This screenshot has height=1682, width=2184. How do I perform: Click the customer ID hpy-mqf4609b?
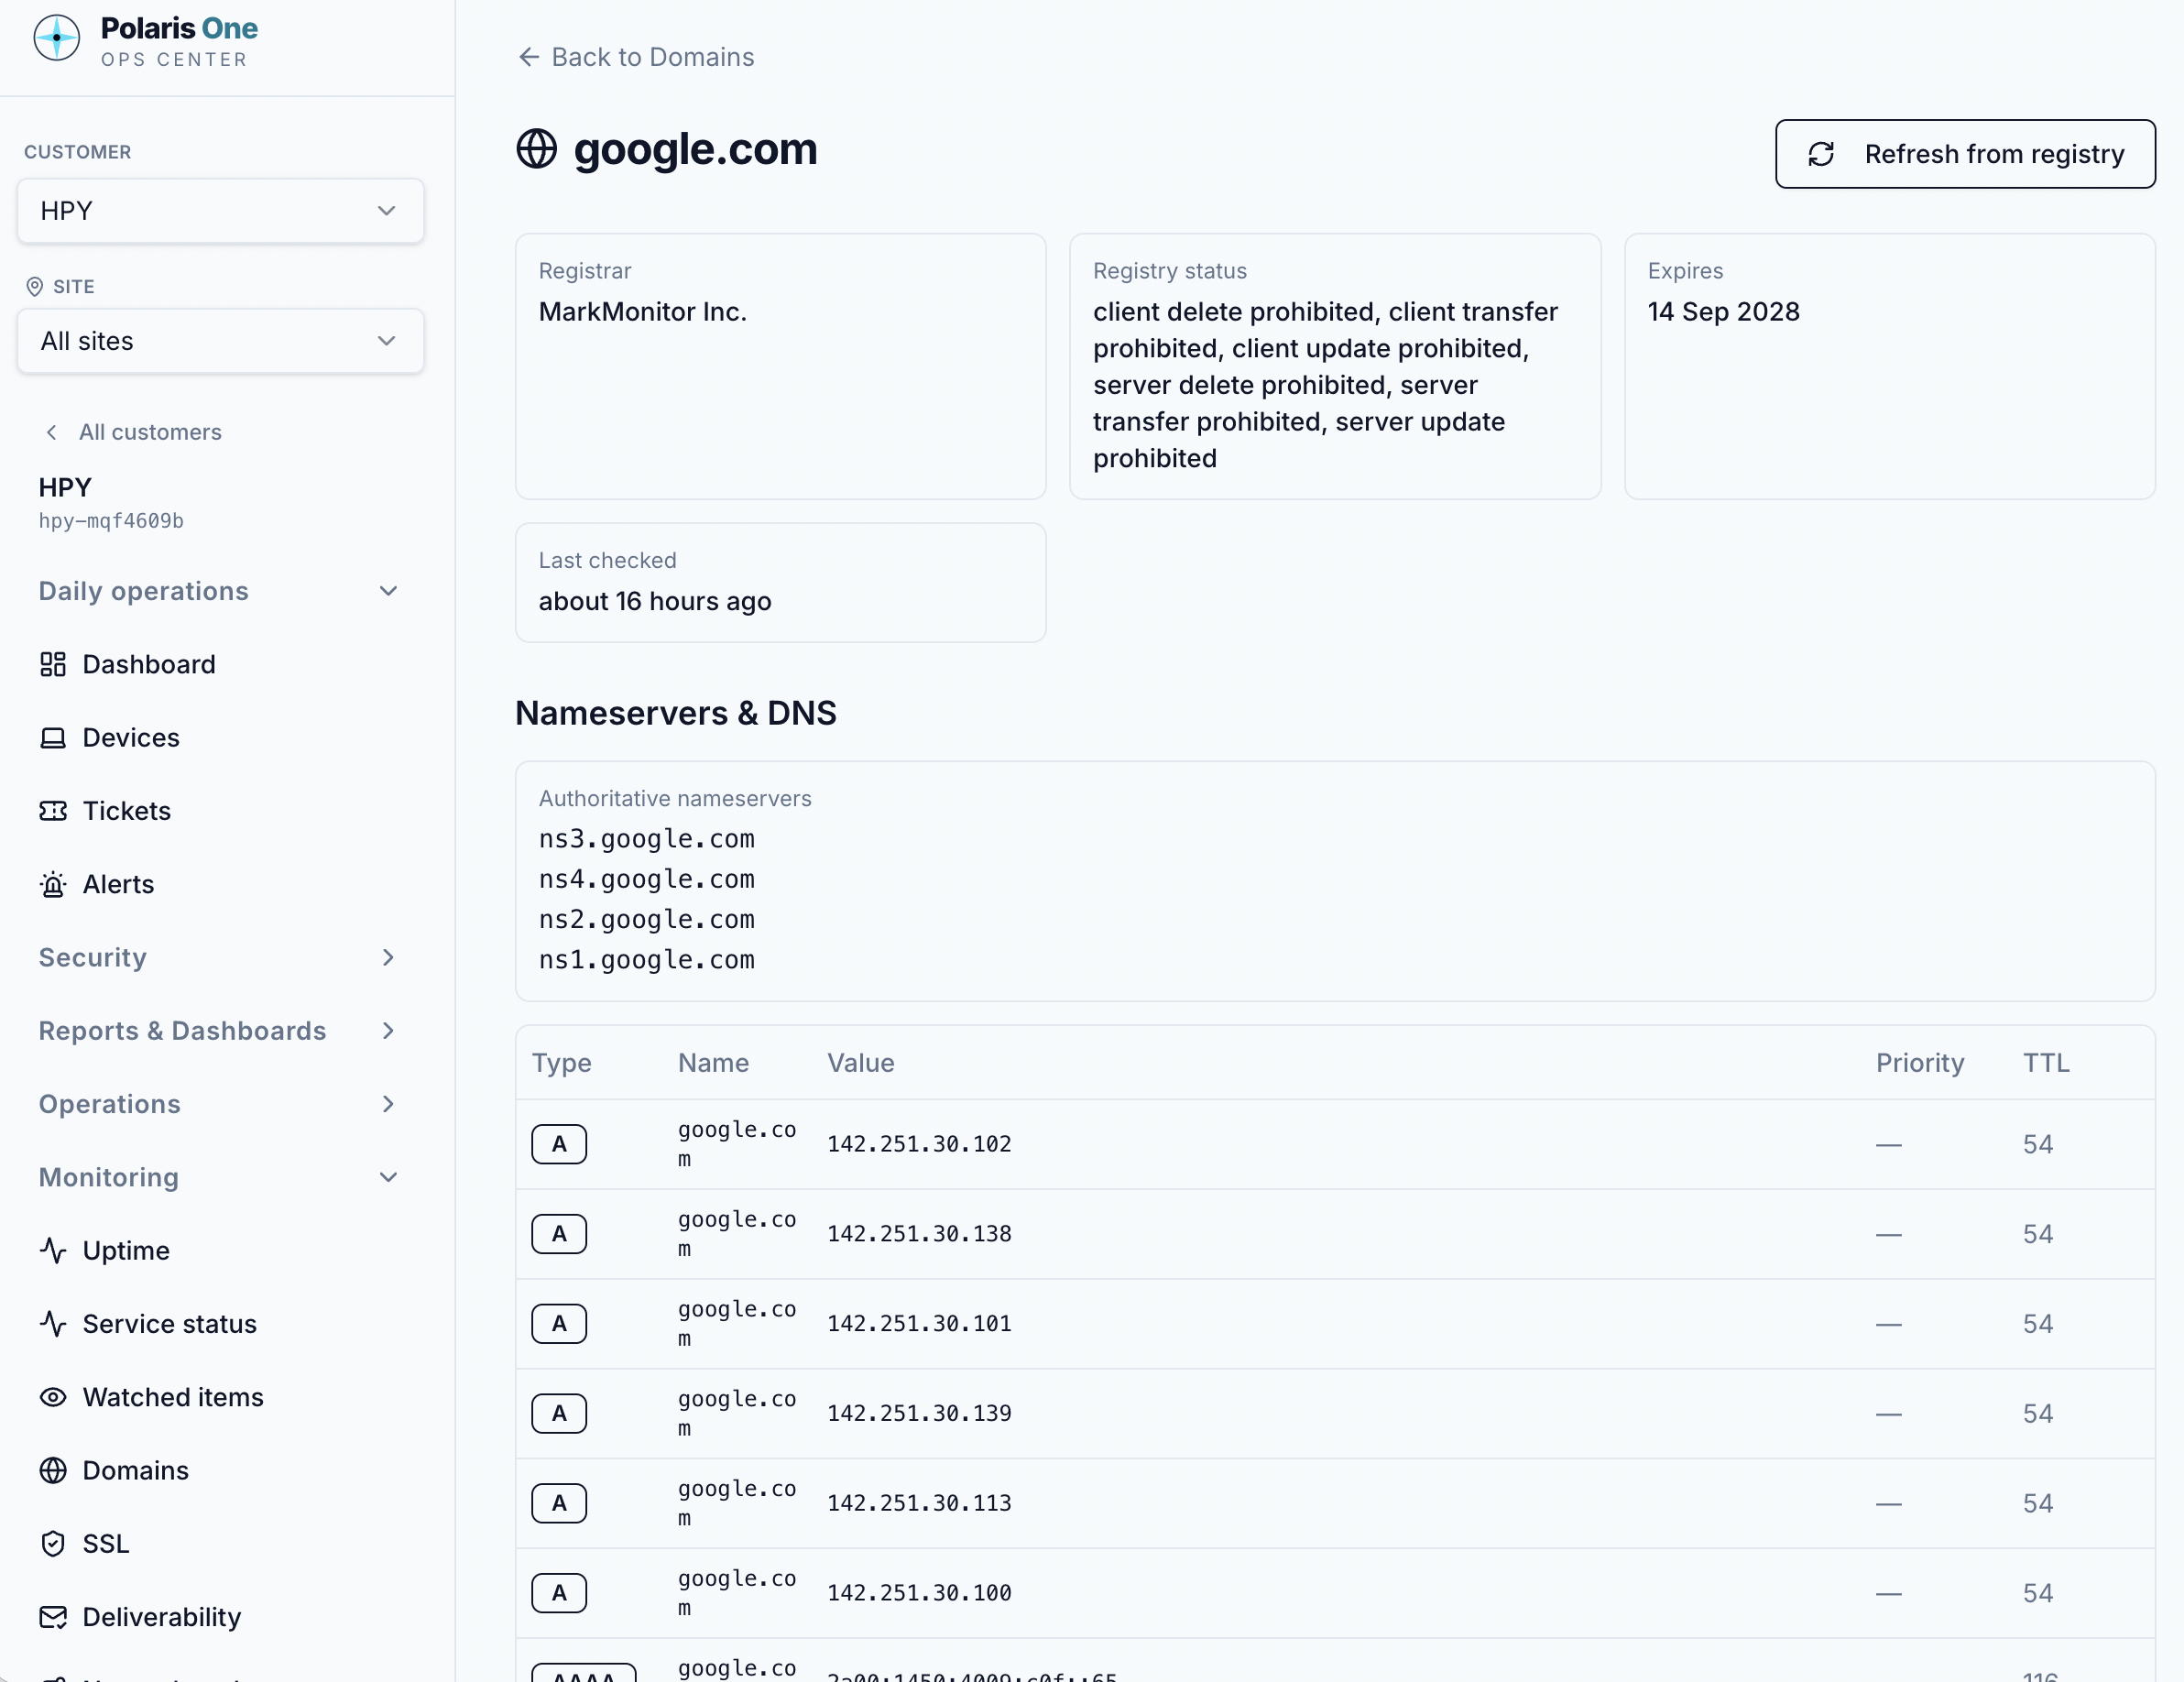click(111, 521)
